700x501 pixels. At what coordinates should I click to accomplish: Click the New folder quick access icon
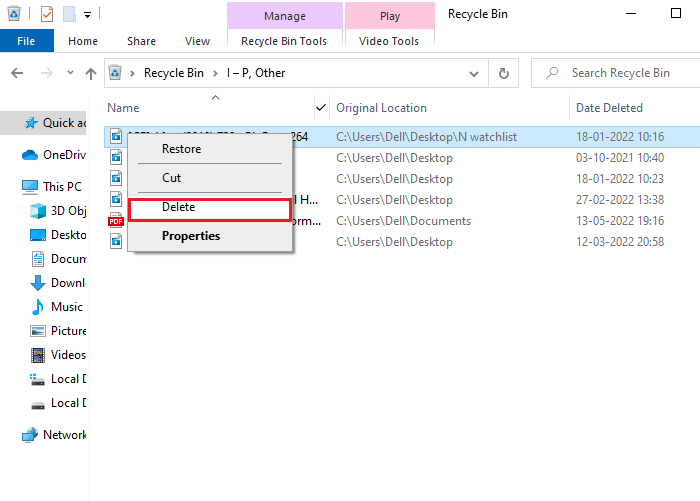click(x=69, y=14)
